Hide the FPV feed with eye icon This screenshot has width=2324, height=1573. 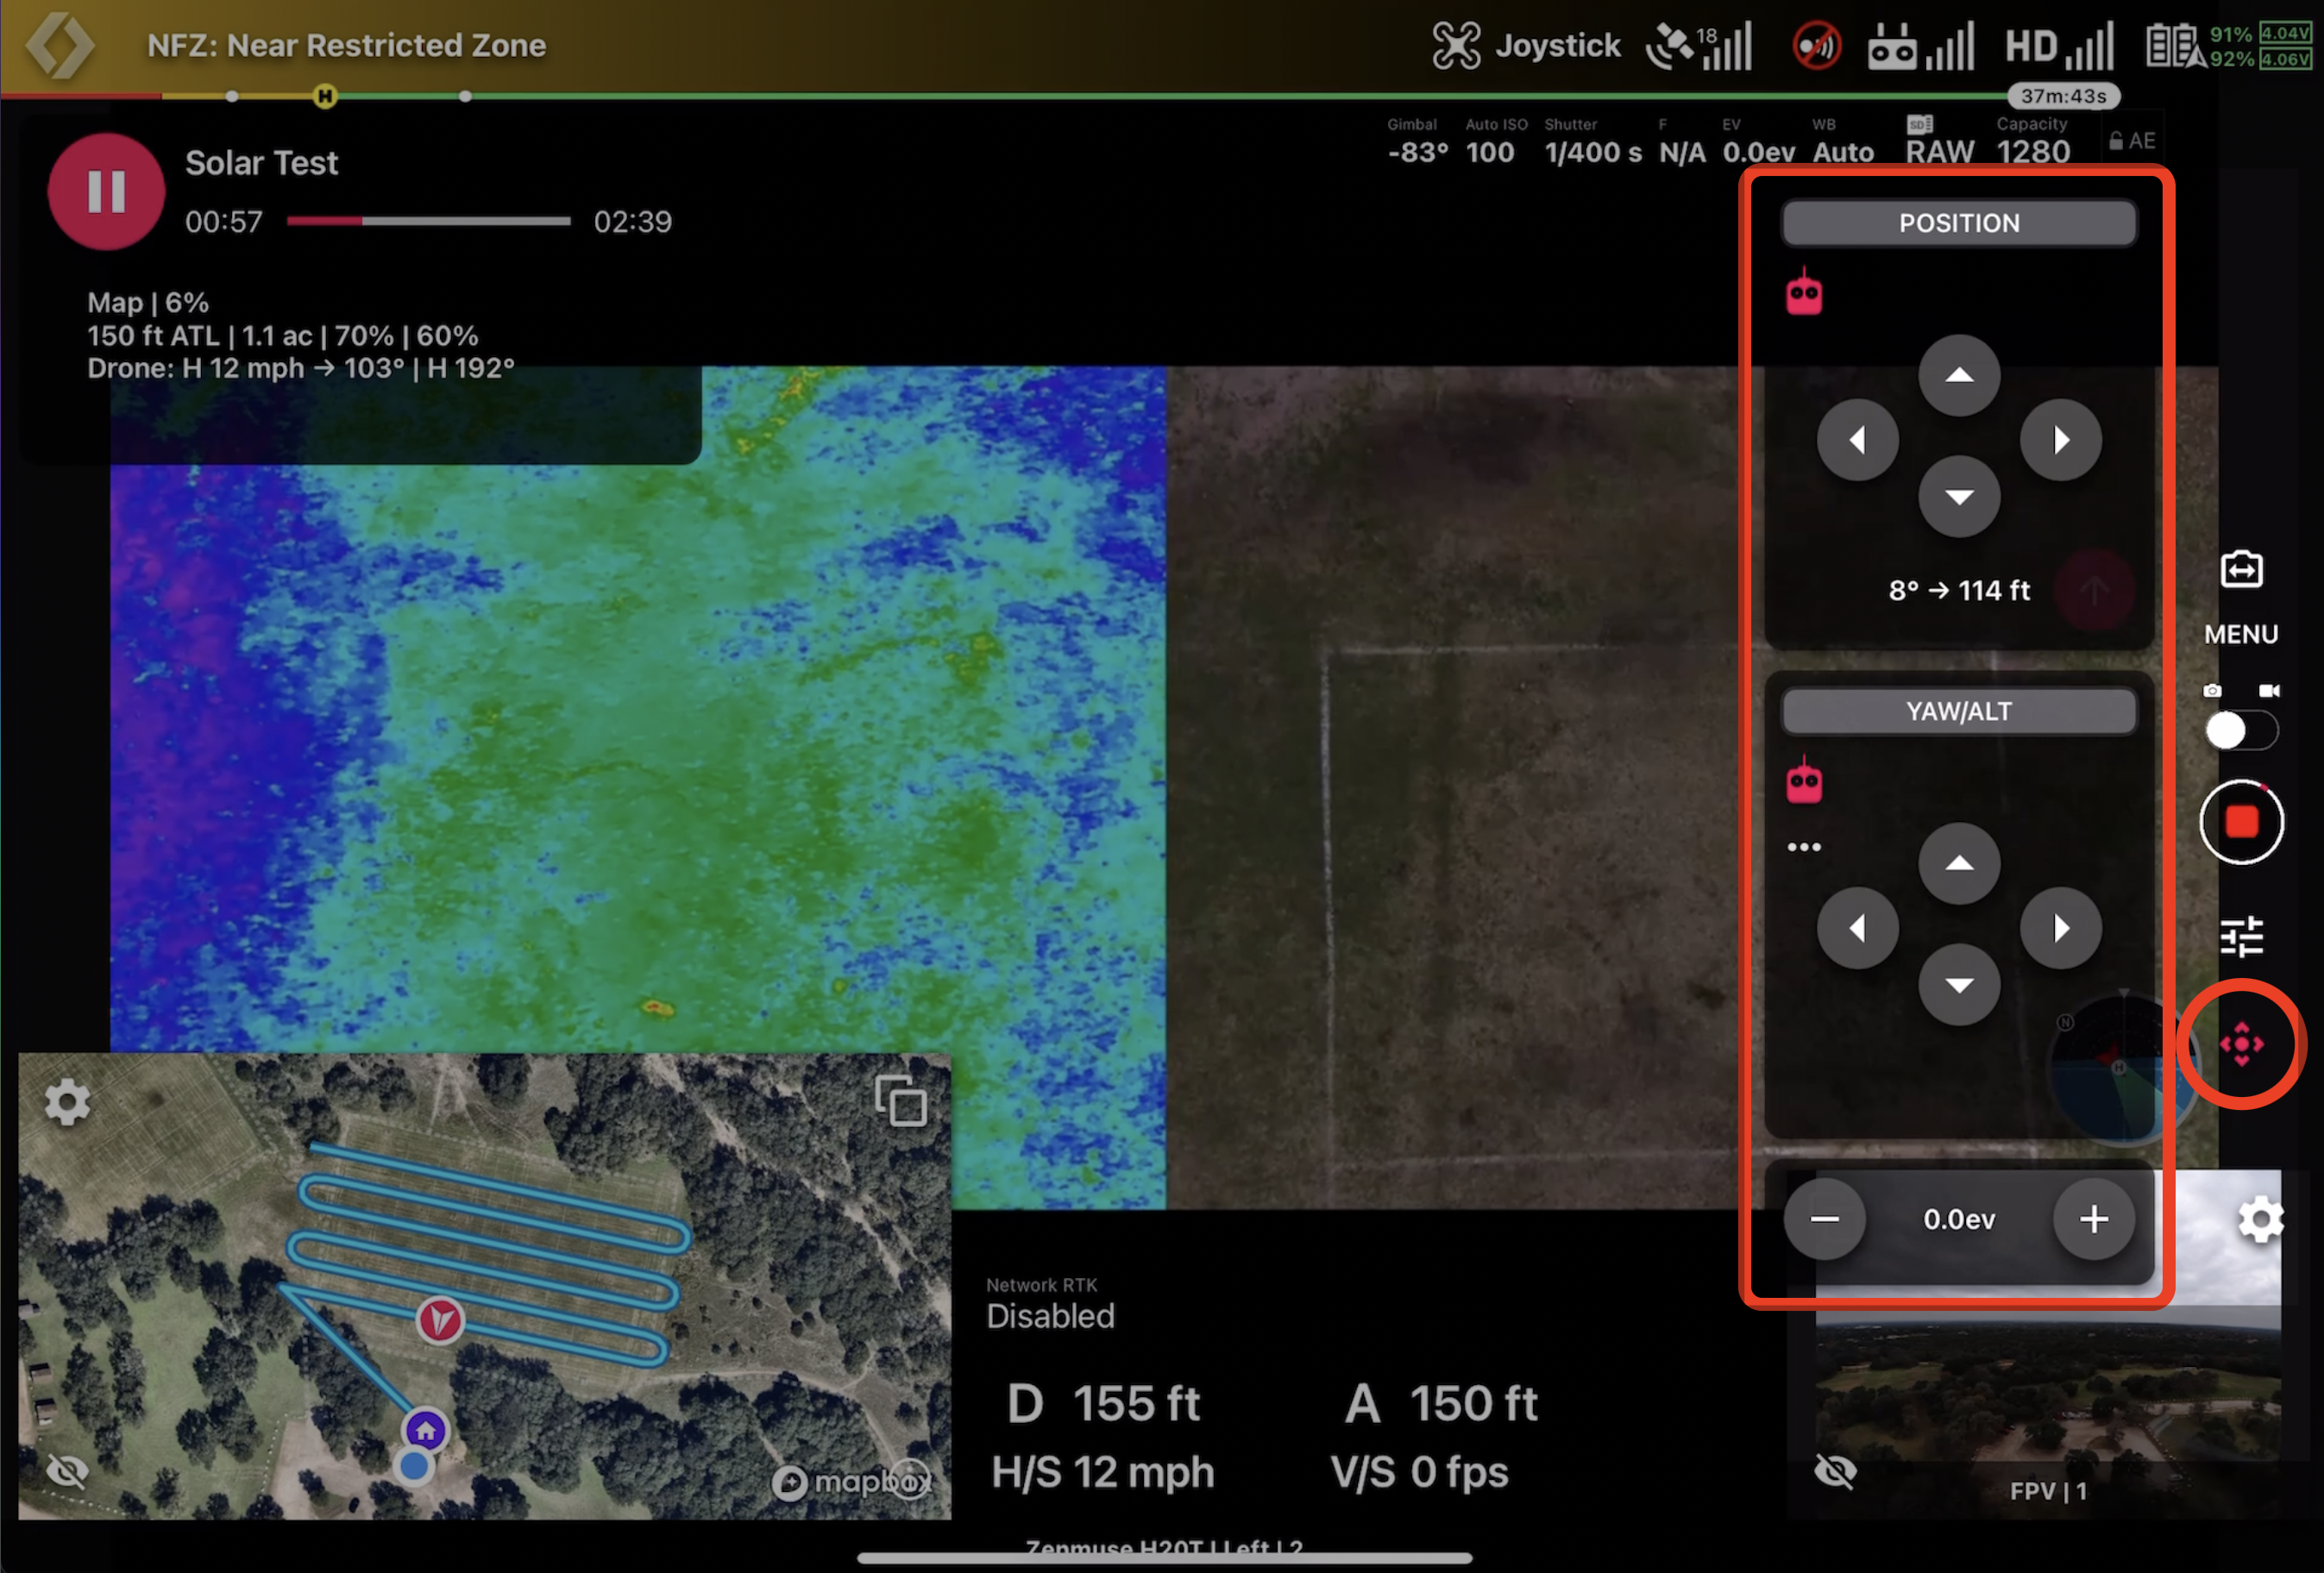1834,1471
